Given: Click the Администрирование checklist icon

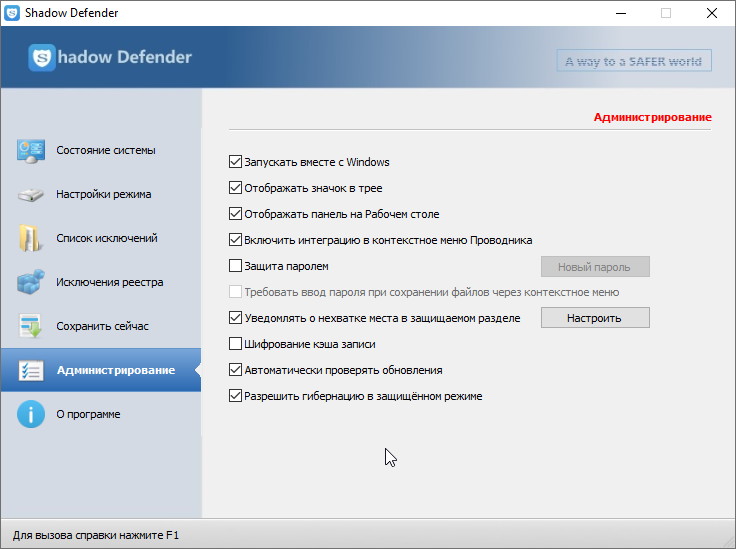Looking at the screenshot, I should [31, 370].
